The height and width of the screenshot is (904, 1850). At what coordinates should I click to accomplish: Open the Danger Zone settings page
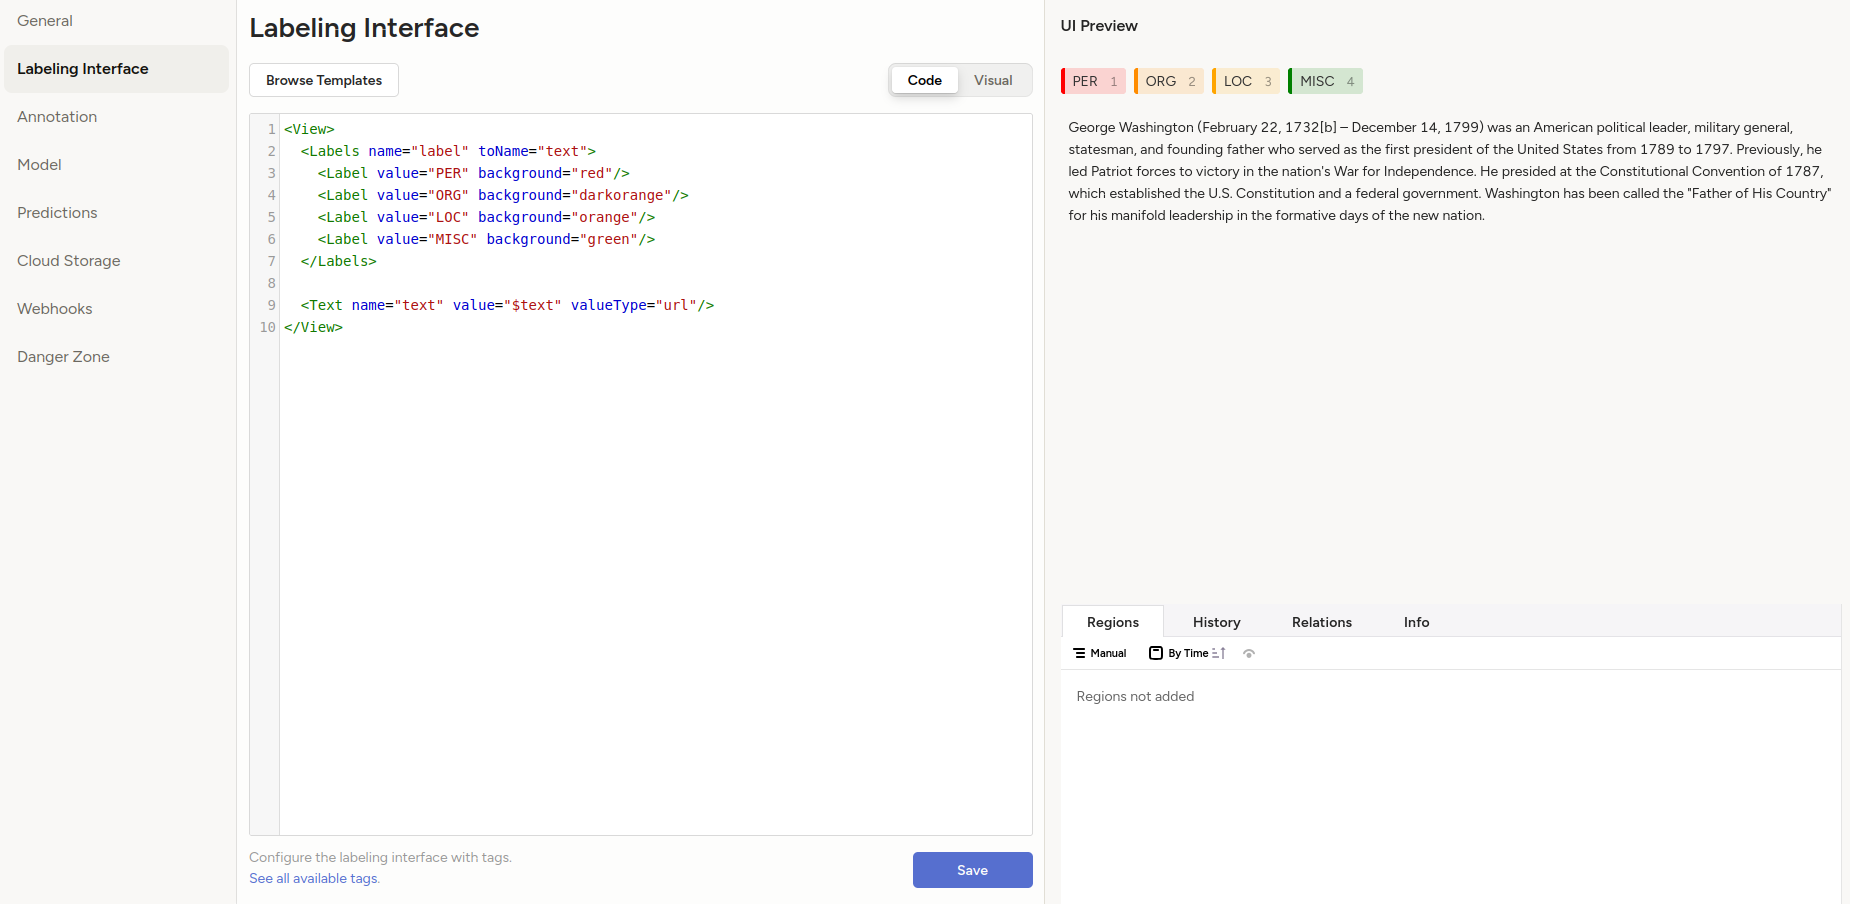pos(64,357)
